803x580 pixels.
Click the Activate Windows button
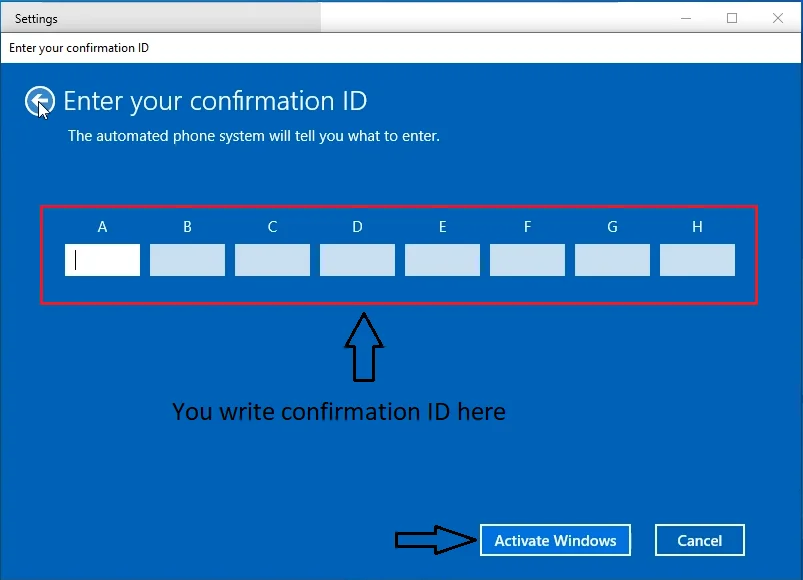[555, 540]
